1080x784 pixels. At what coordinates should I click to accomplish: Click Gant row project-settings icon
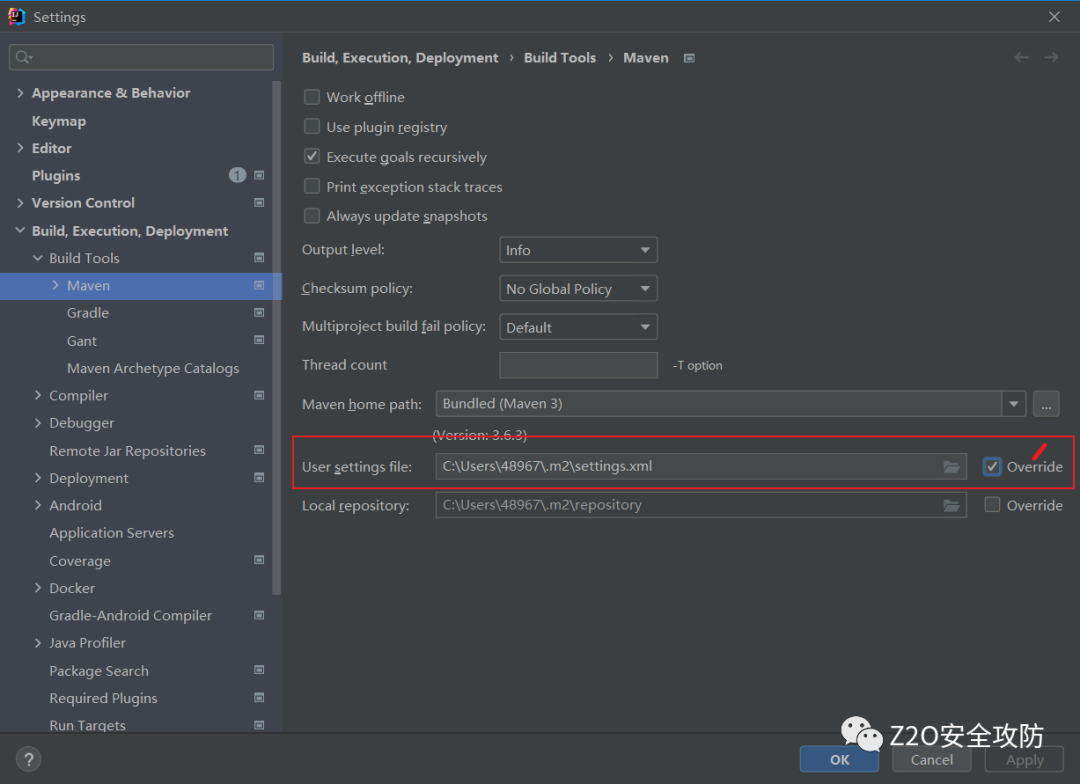(259, 340)
